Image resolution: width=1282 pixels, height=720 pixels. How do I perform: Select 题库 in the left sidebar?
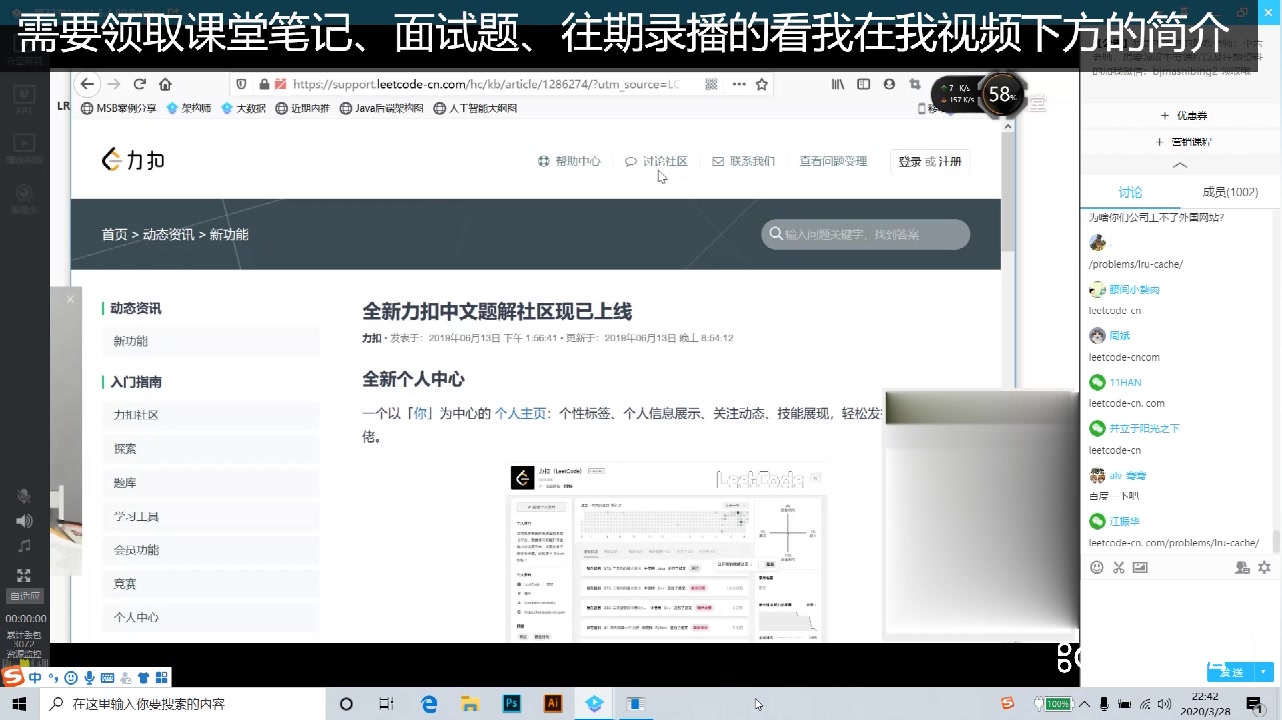210,483
